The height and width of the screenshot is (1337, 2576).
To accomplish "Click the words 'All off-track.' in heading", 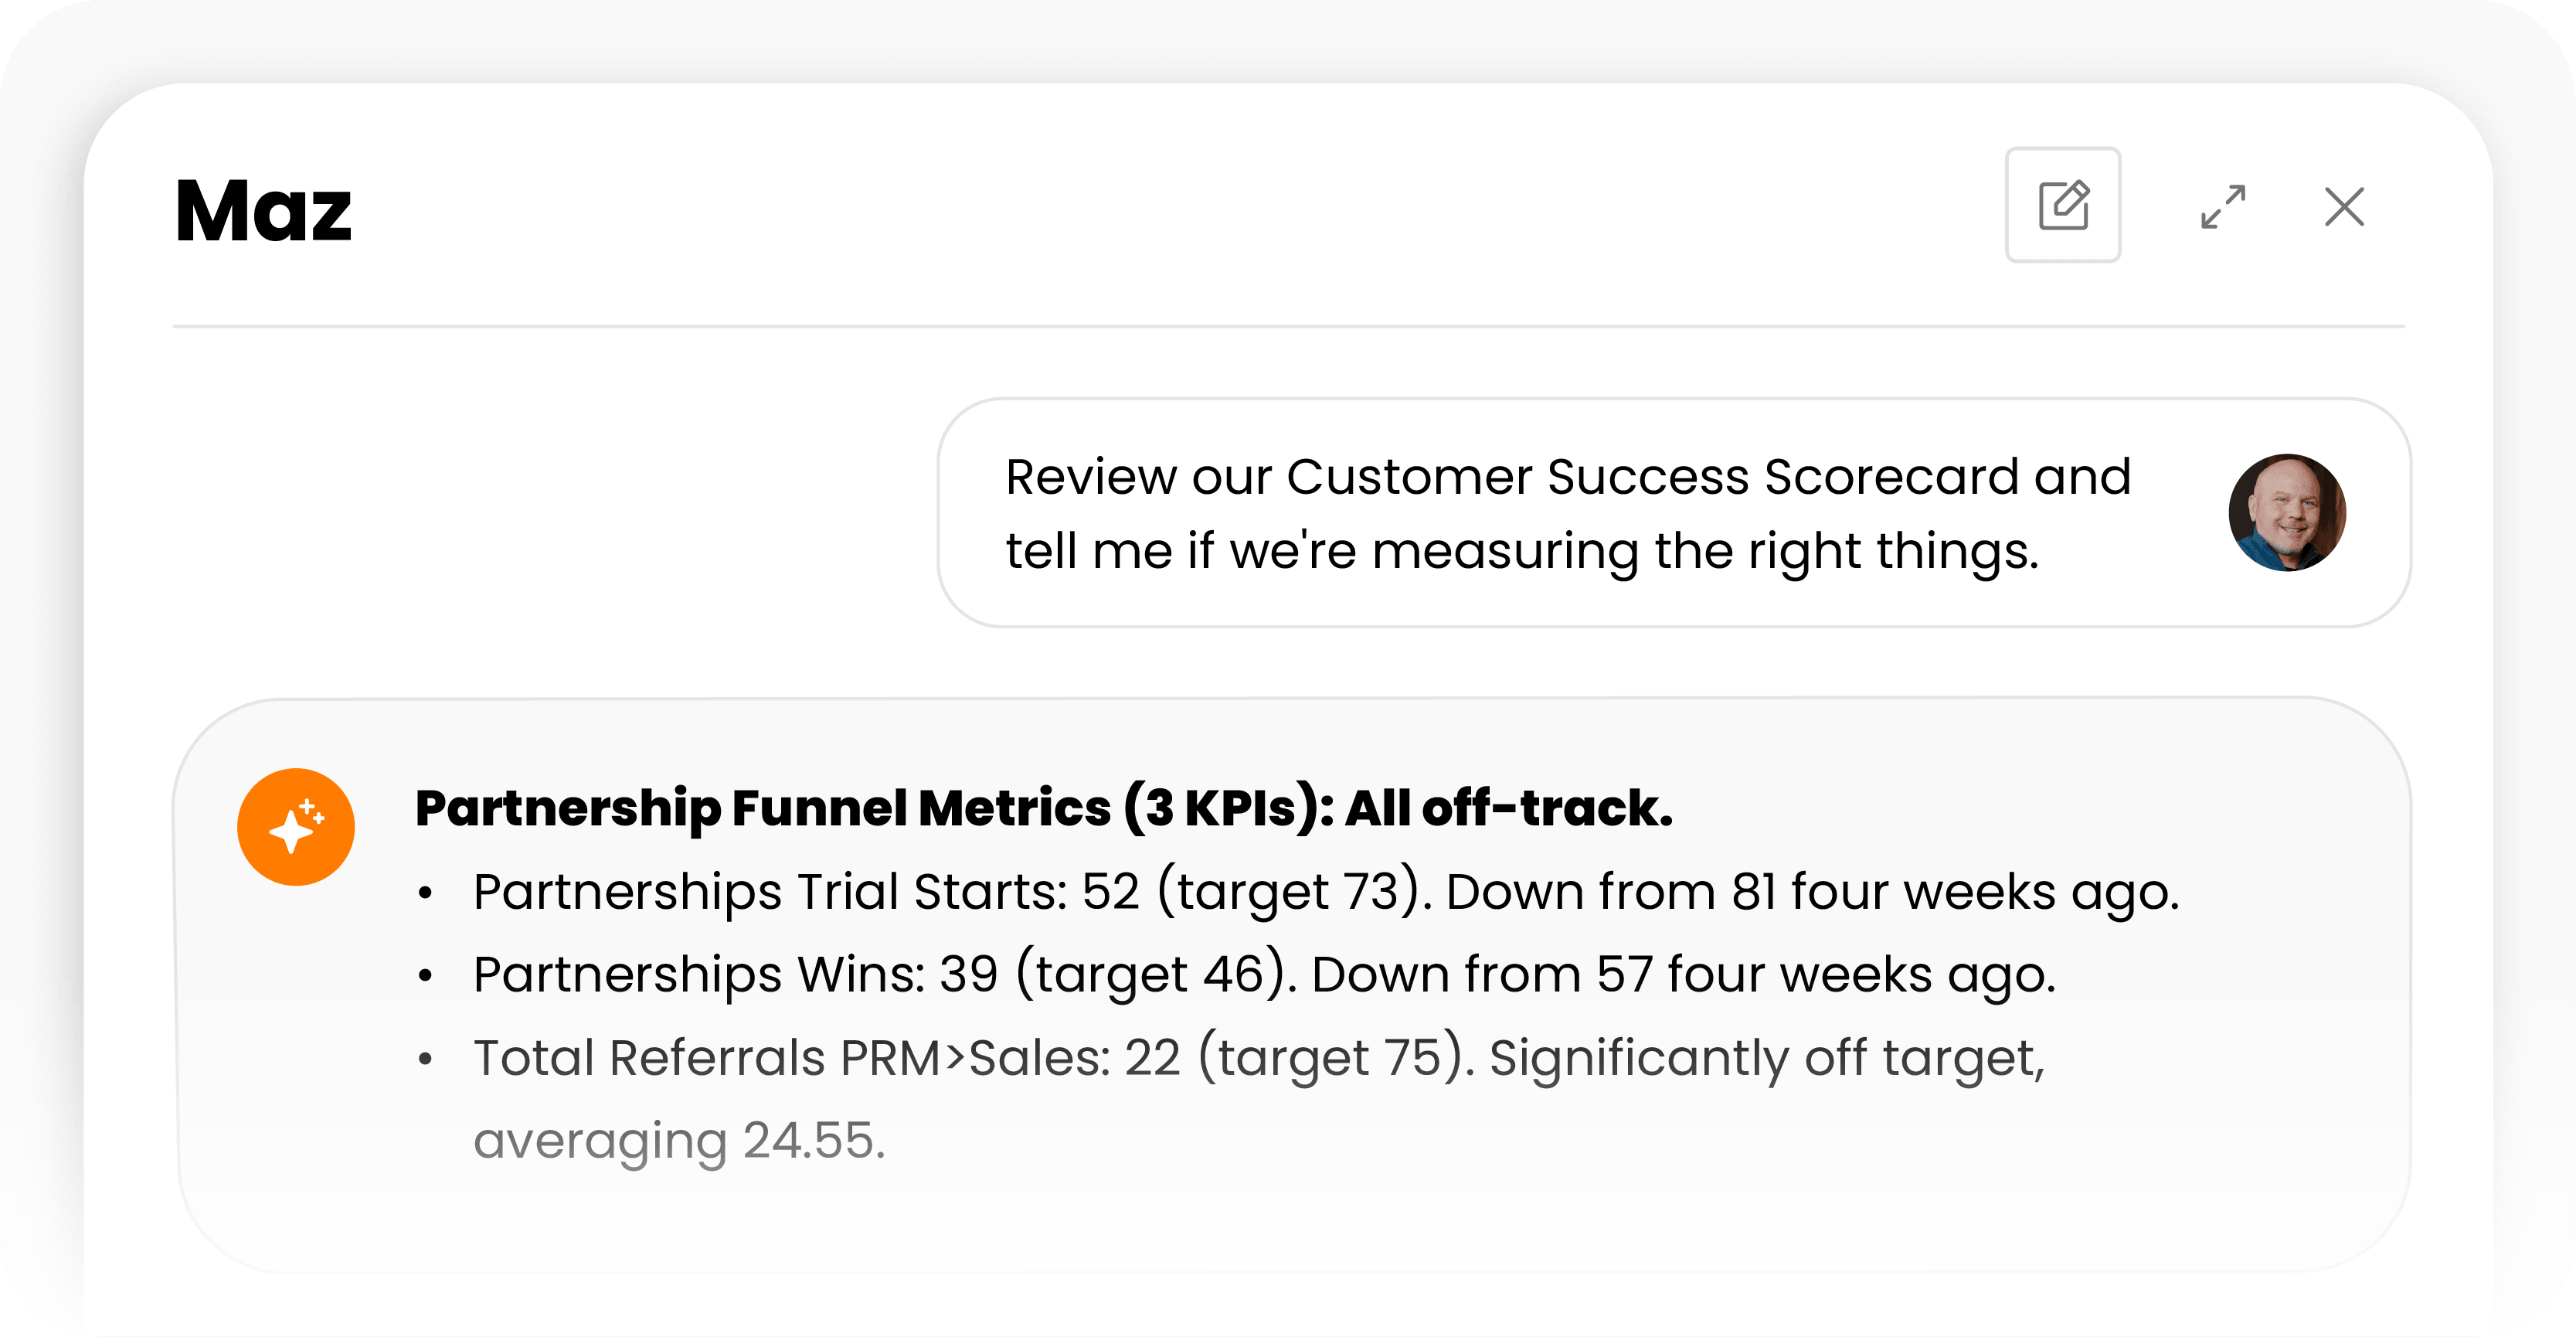I will 1508,807.
